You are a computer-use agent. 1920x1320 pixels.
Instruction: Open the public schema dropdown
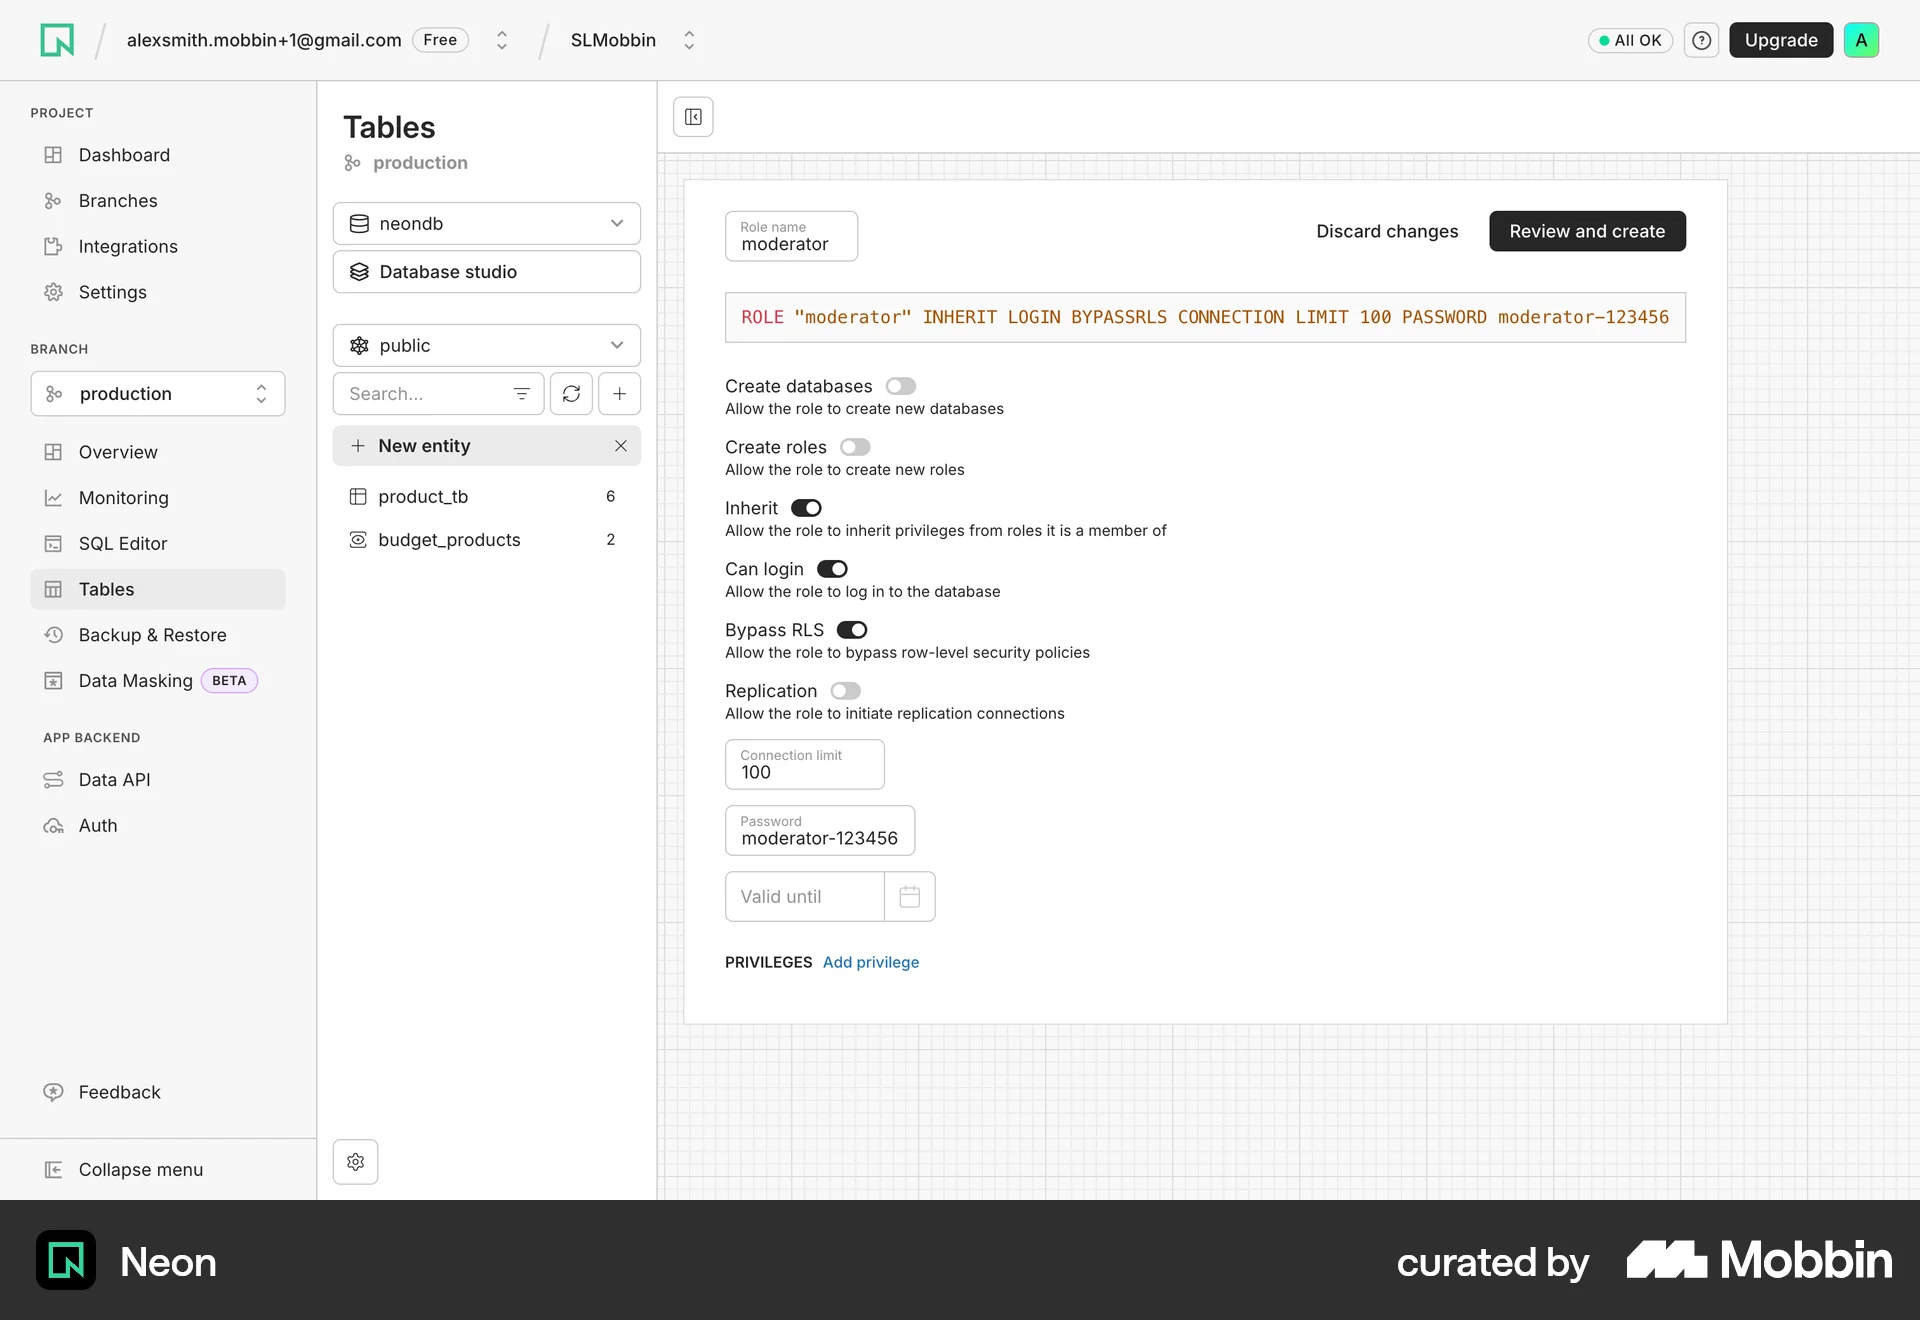(486, 346)
